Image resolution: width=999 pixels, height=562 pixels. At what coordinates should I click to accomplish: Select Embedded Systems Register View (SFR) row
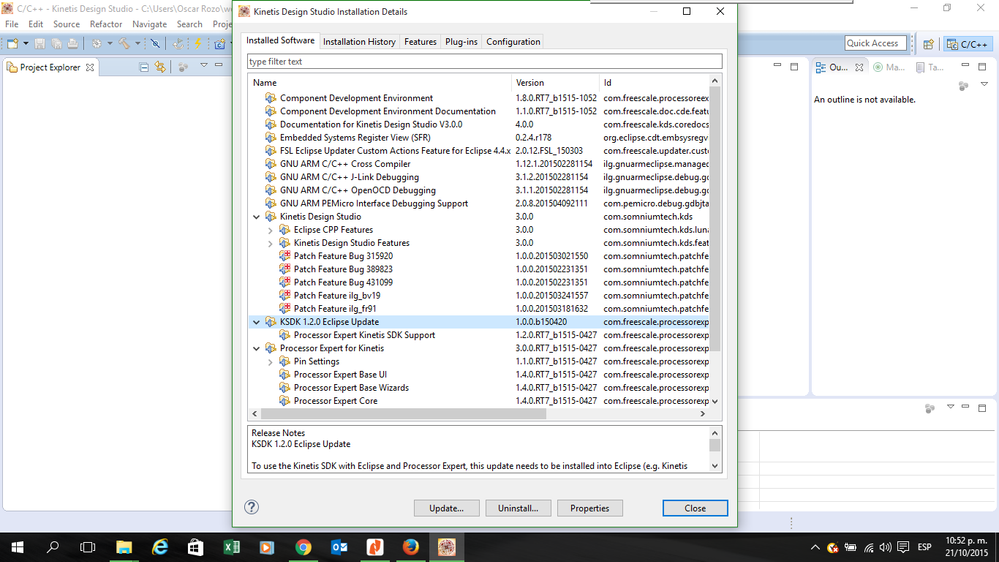click(478, 138)
